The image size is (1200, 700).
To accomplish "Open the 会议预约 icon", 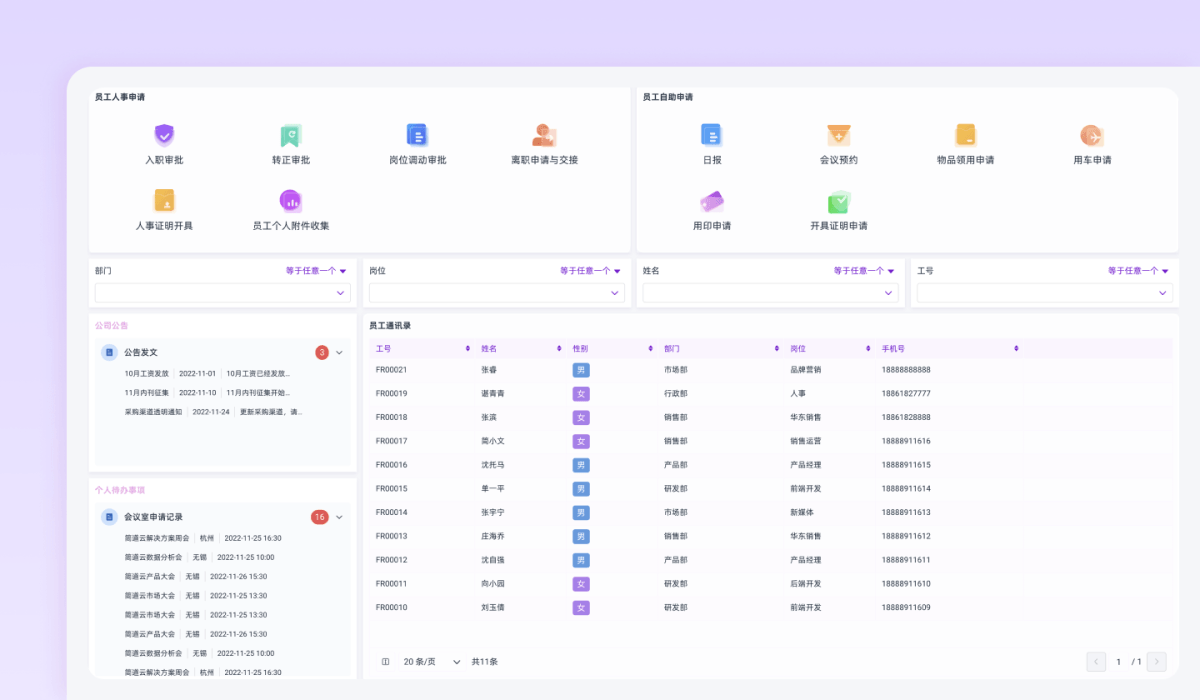I will click(838, 135).
